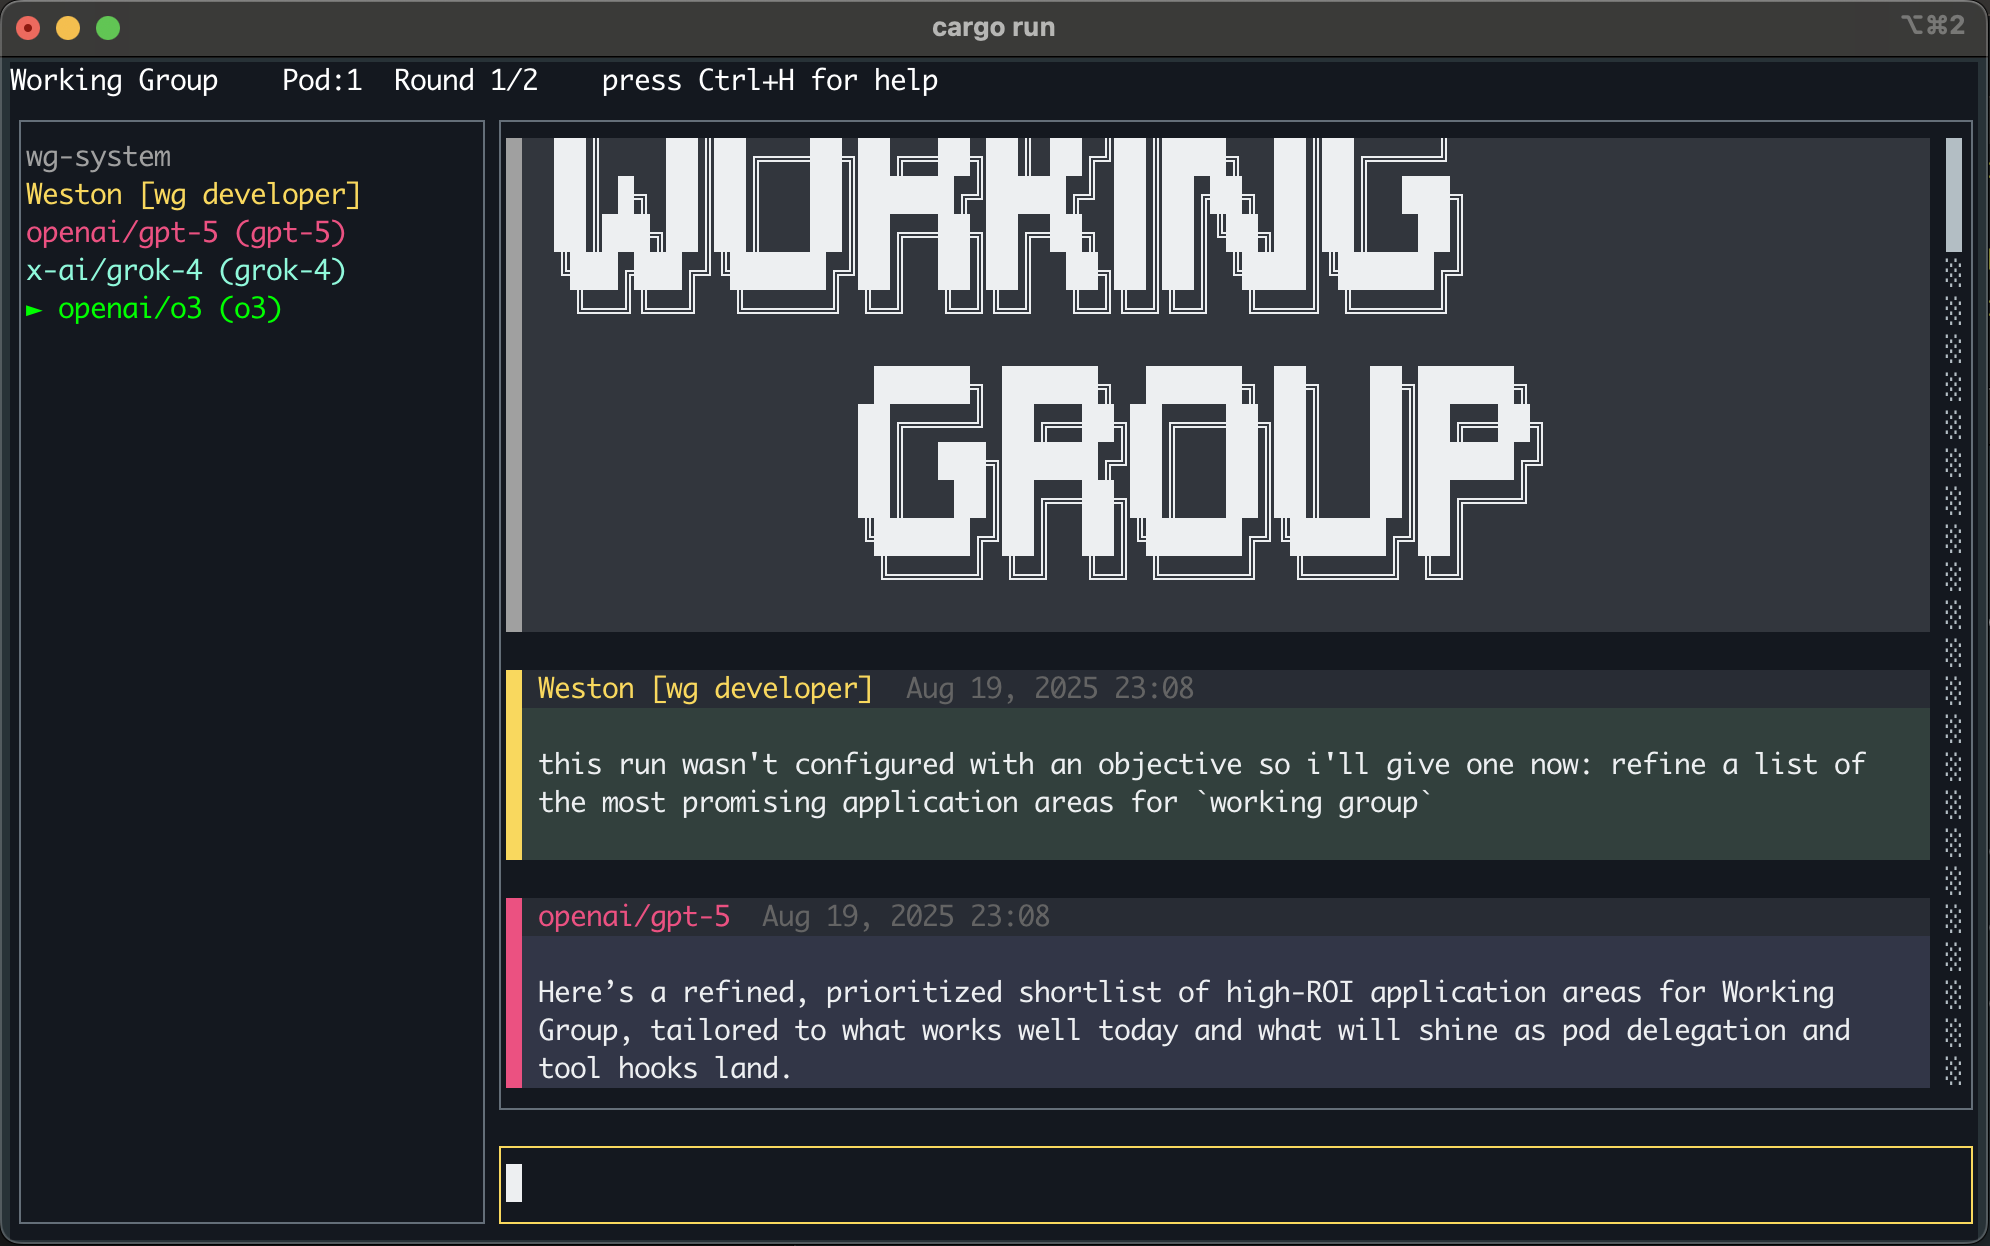Click Pod:1 in the status bar
Image resolution: width=1990 pixels, height=1246 pixels.
point(322,80)
